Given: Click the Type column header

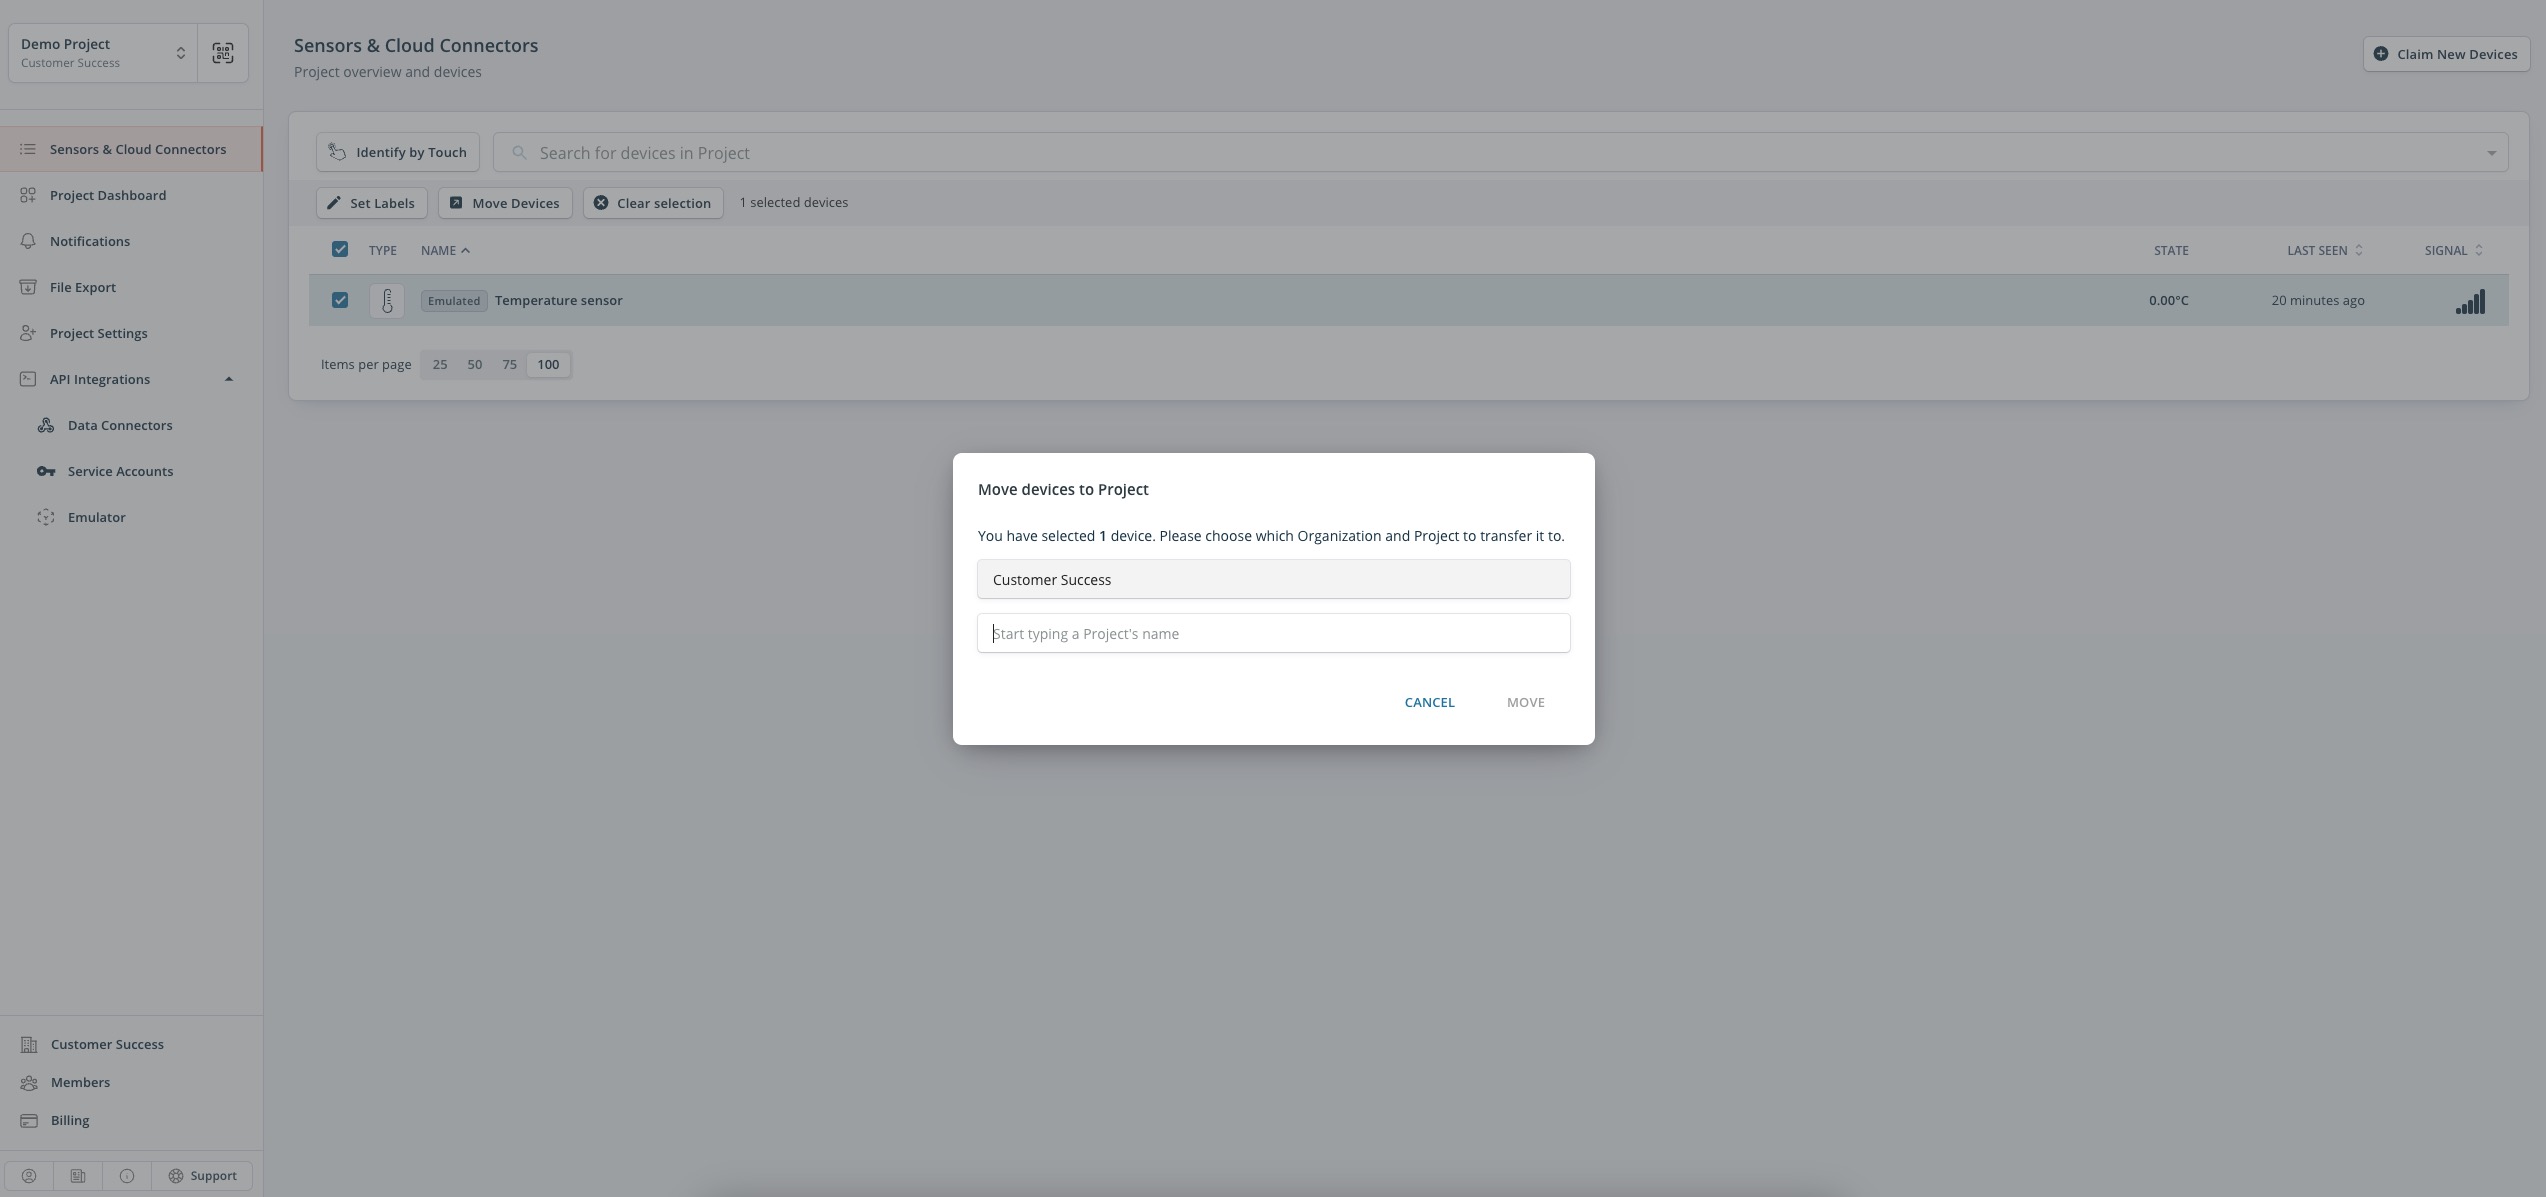Looking at the screenshot, I should (382, 251).
